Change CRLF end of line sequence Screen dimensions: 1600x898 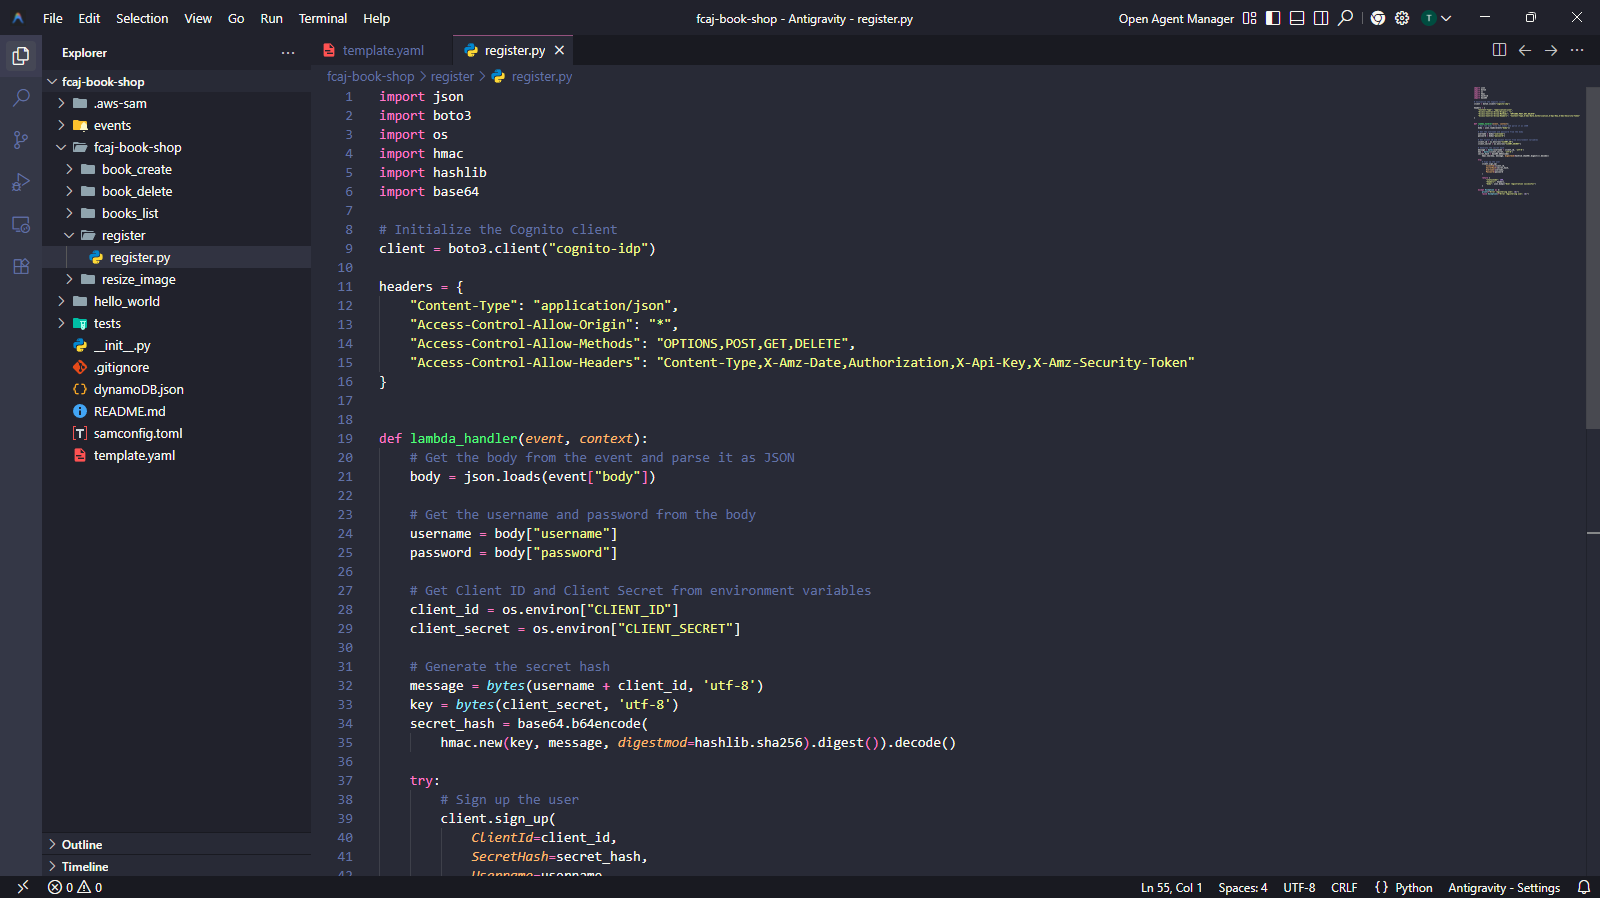coord(1344,887)
